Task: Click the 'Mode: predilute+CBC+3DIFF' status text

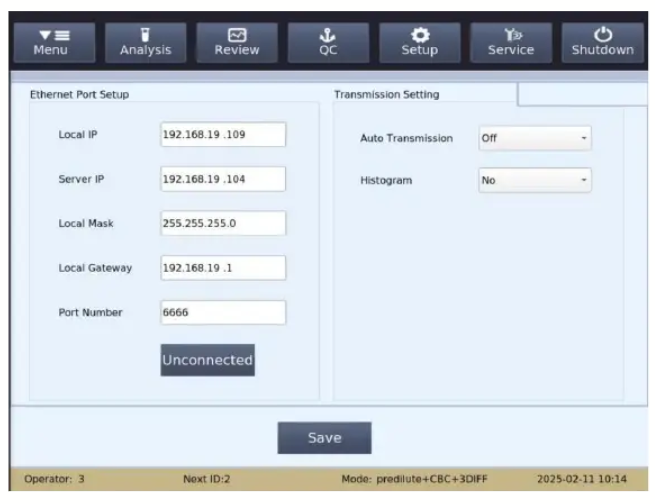Action: point(414,479)
